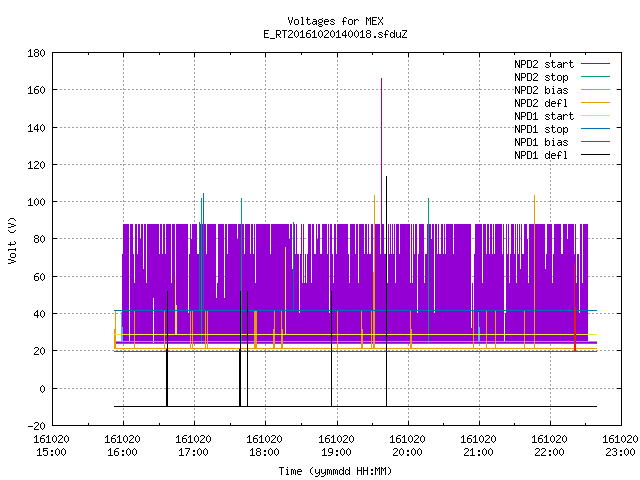The height and width of the screenshot is (480, 640).
Task: Click the 'NPD2 defl' legend label
Action: tap(541, 103)
